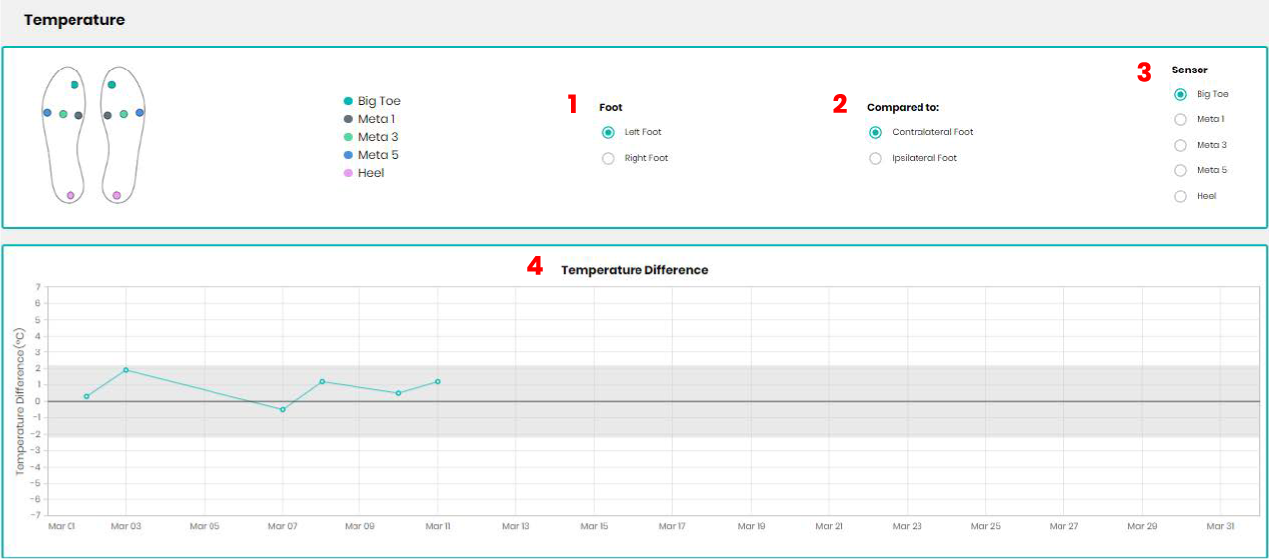1269x560 pixels.
Task: Select Meta 1 sensor radio button
Action: pos(1181,120)
